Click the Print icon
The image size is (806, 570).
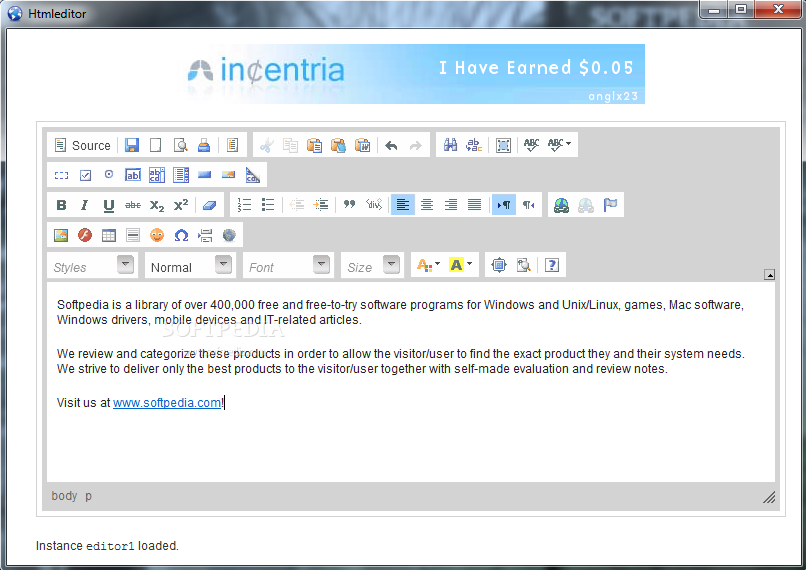[x=204, y=145]
